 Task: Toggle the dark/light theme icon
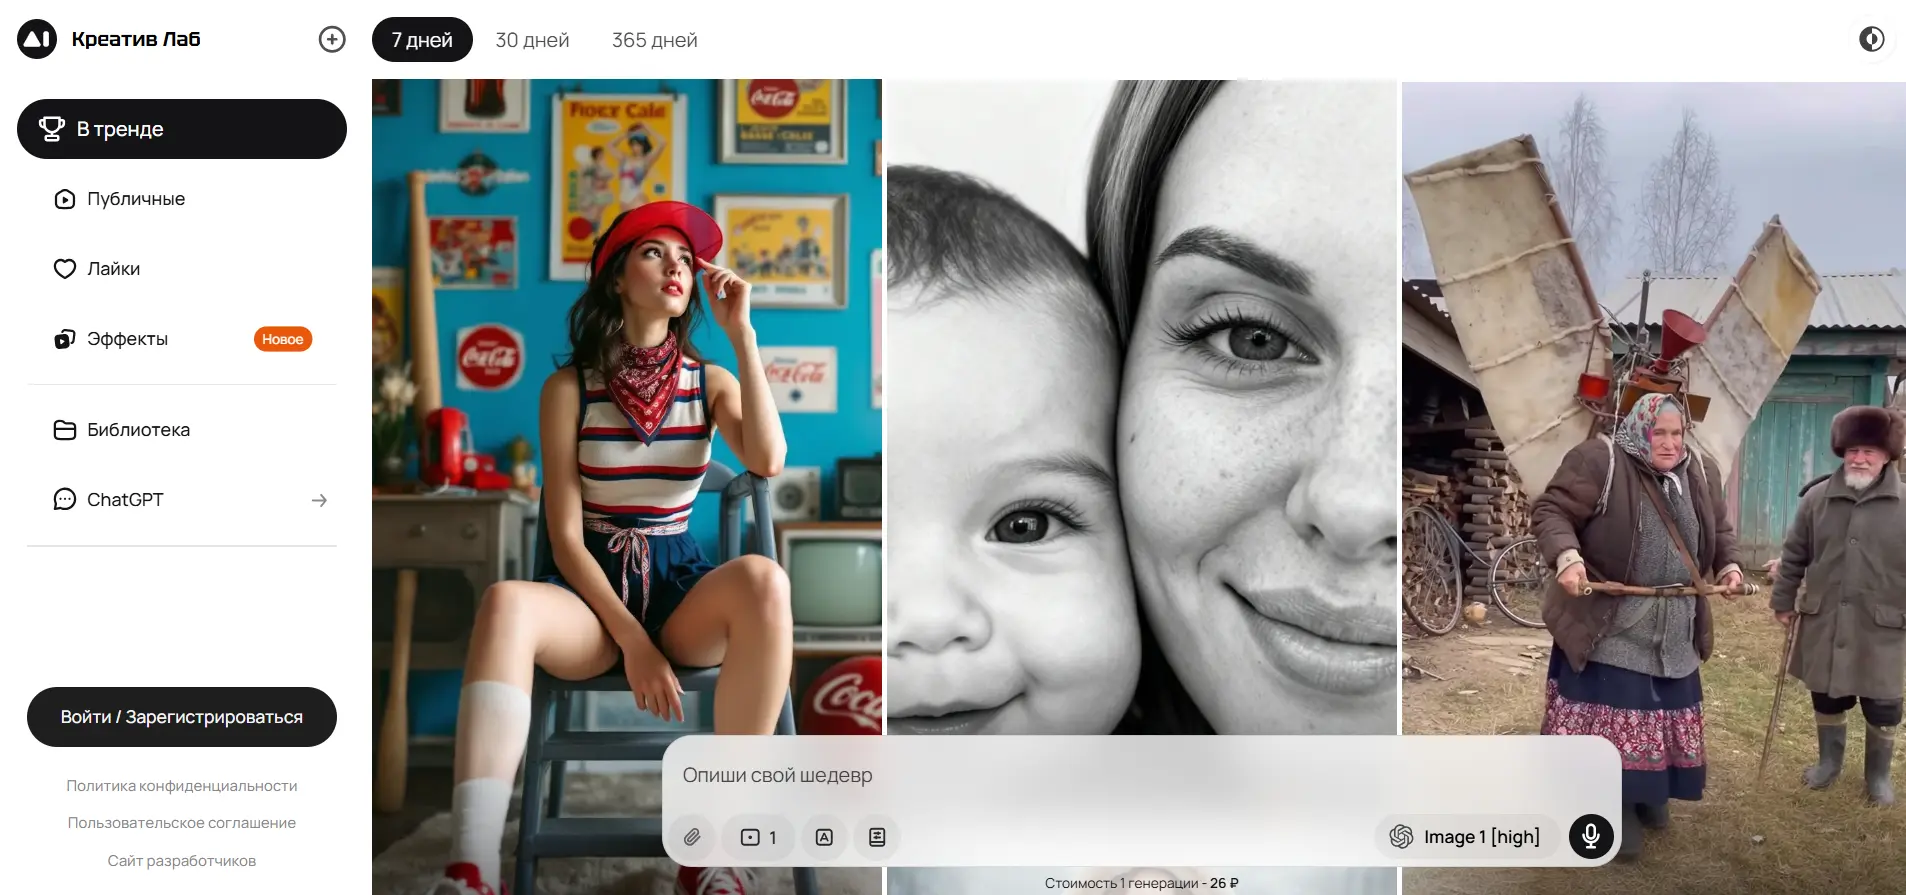(x=1871, y=39)
